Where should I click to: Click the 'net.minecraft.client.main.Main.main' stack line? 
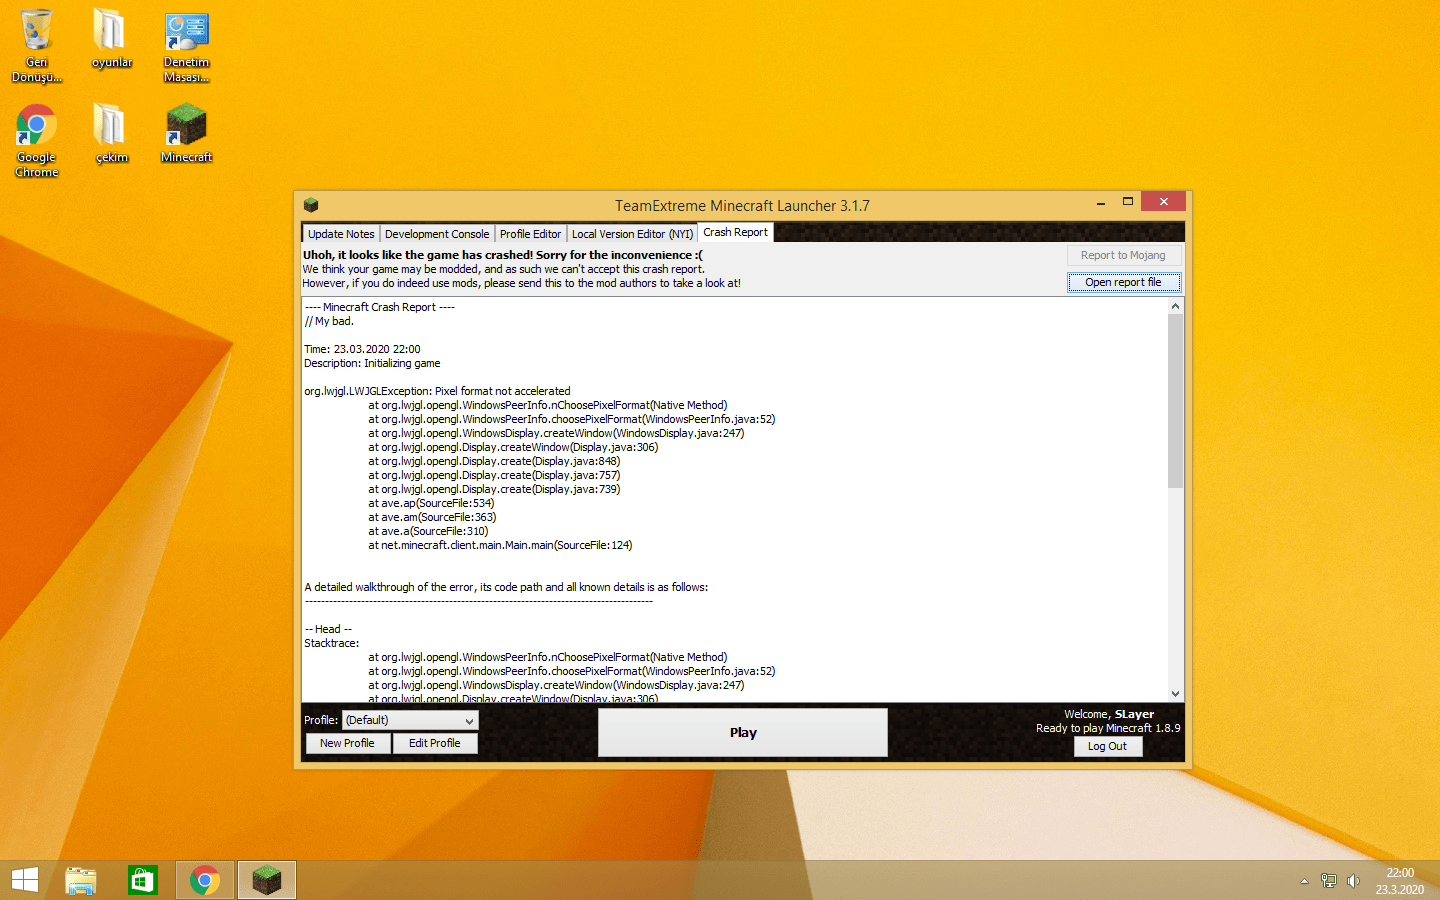tap(500, 545)
